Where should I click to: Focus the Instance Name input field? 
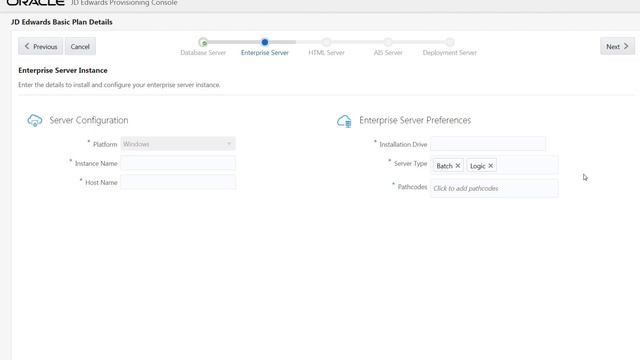point(178,163)
